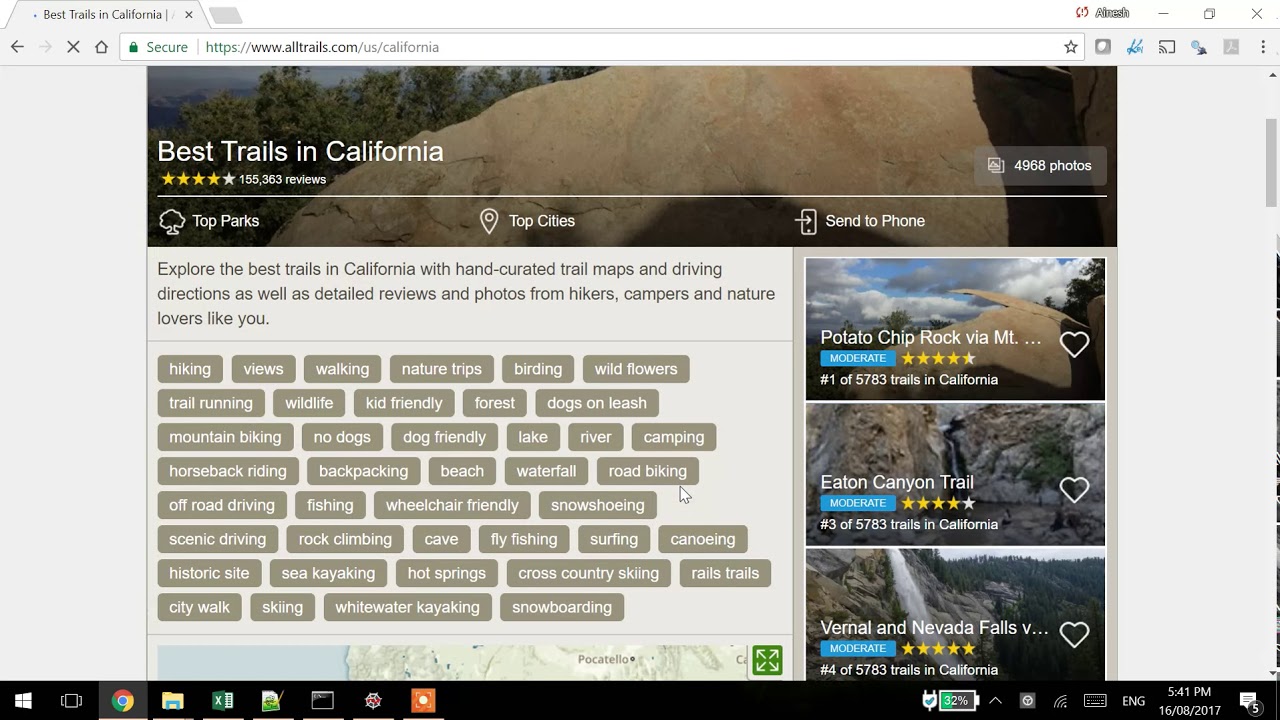Click the address bar URL
Image resolution: width=1280 pixels, height=720 pixels.
click(322, 47)
